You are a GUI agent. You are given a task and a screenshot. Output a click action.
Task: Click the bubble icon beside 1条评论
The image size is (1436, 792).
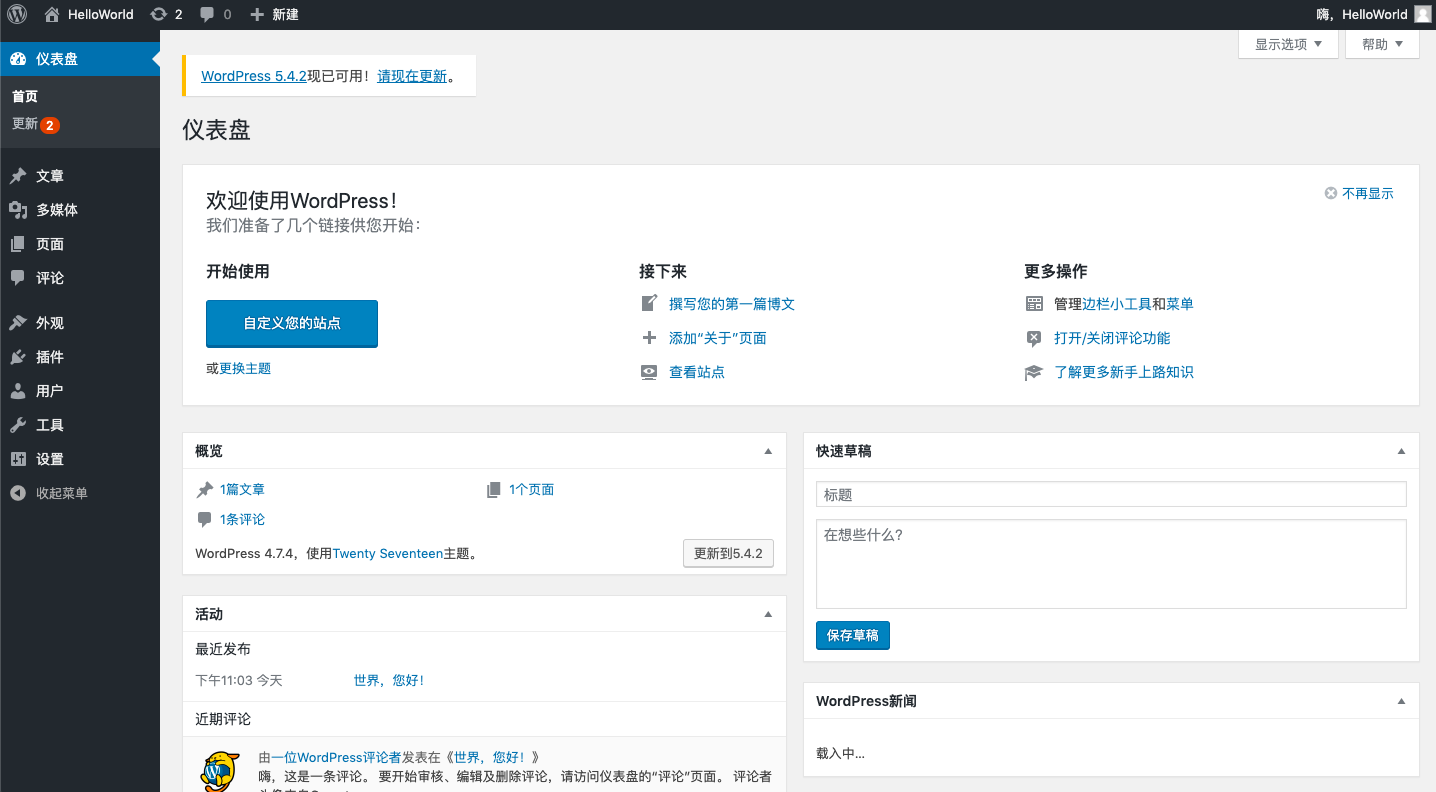205,520
